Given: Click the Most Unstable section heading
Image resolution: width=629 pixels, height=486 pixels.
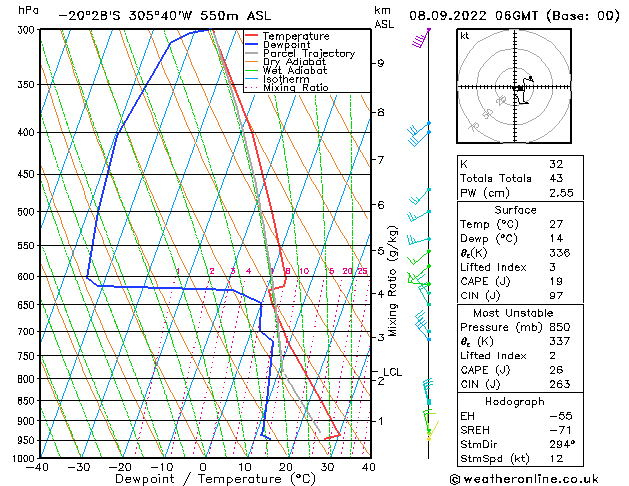Looking at the screenshot, I should click(x=513, y=313).
